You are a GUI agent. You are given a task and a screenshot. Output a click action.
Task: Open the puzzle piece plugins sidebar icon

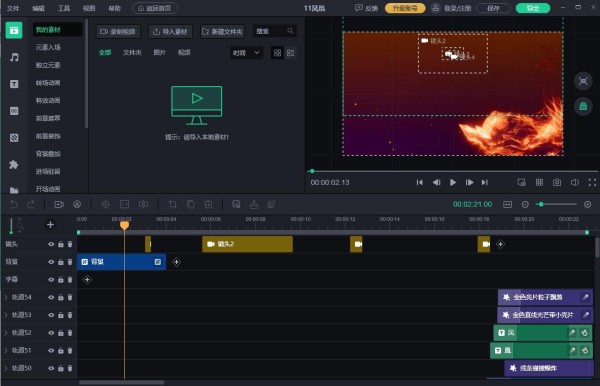(14, 164)
